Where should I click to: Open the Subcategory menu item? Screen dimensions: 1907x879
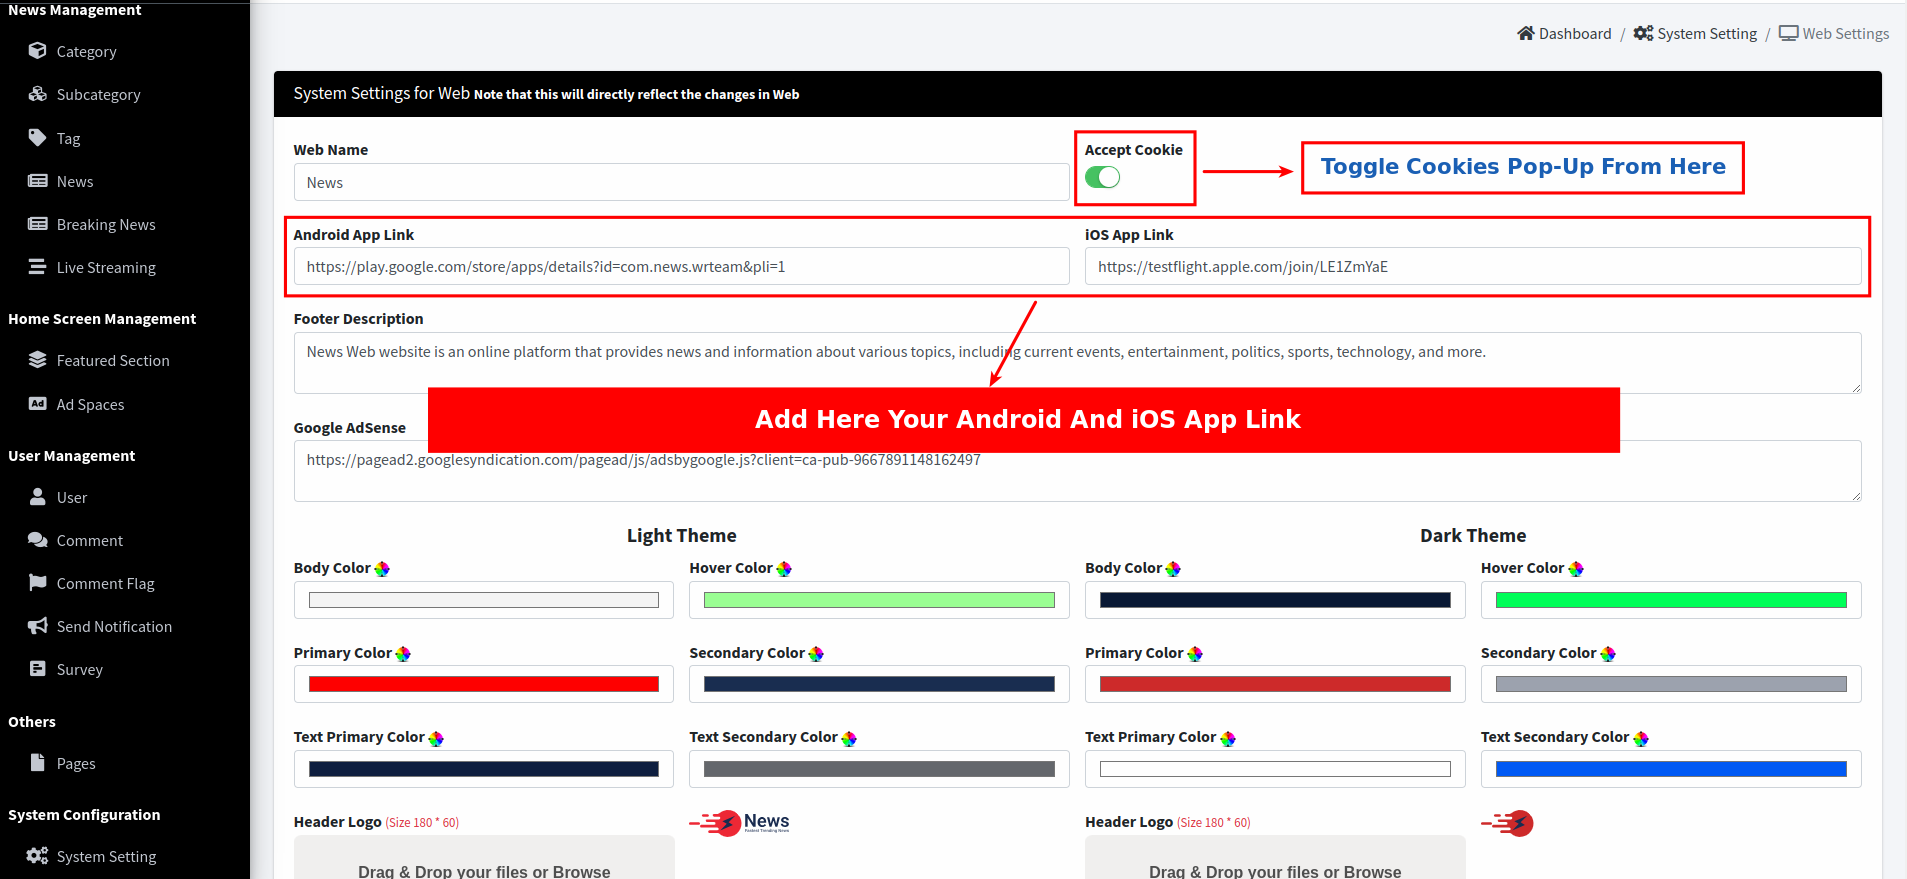(98, 95)
